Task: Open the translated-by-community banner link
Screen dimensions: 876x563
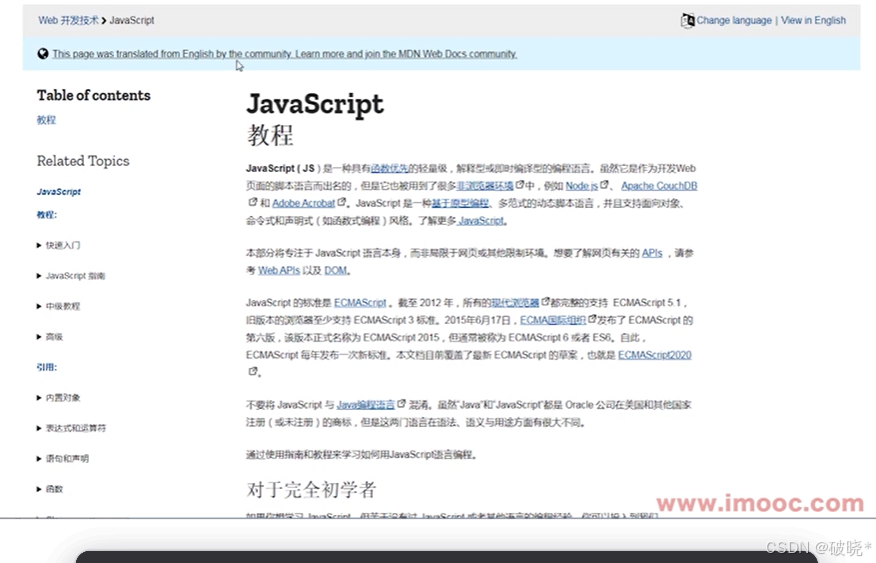Action: [284, 54]
